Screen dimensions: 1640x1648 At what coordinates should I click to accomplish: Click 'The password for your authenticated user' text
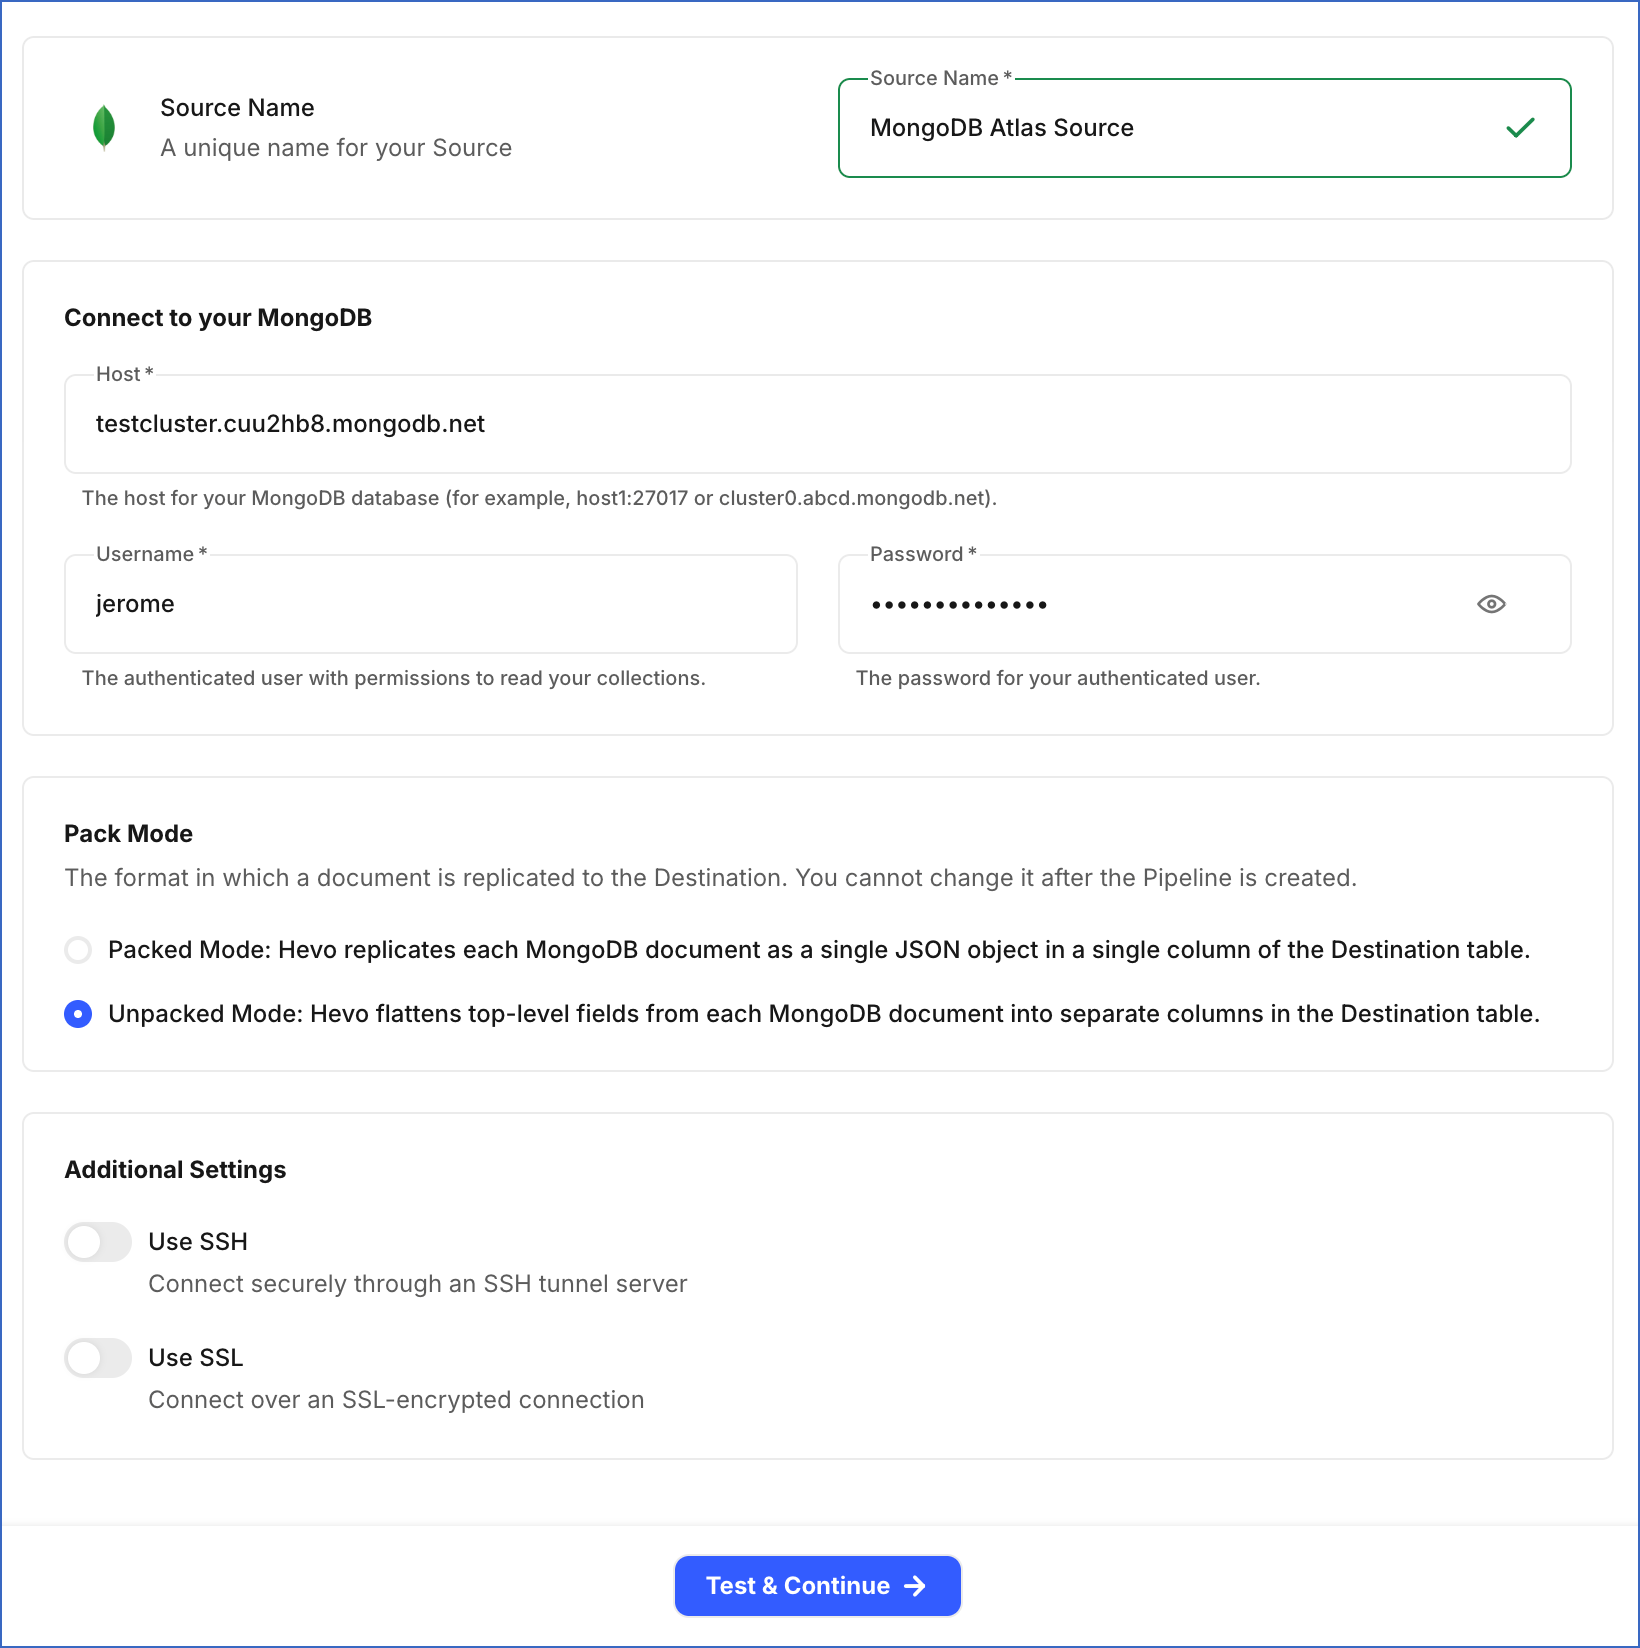click(1058, 678)
